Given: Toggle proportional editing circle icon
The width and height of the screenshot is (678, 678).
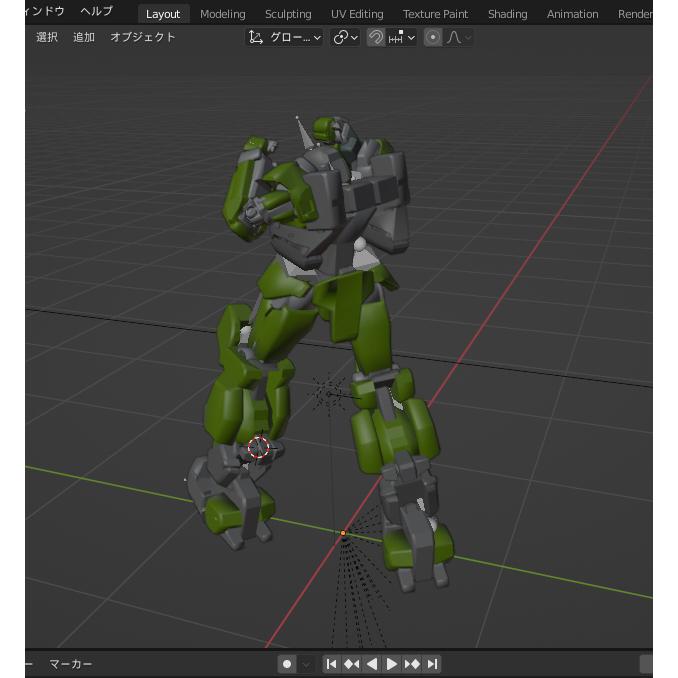Looking at the screenshot, I should [433, 38].
